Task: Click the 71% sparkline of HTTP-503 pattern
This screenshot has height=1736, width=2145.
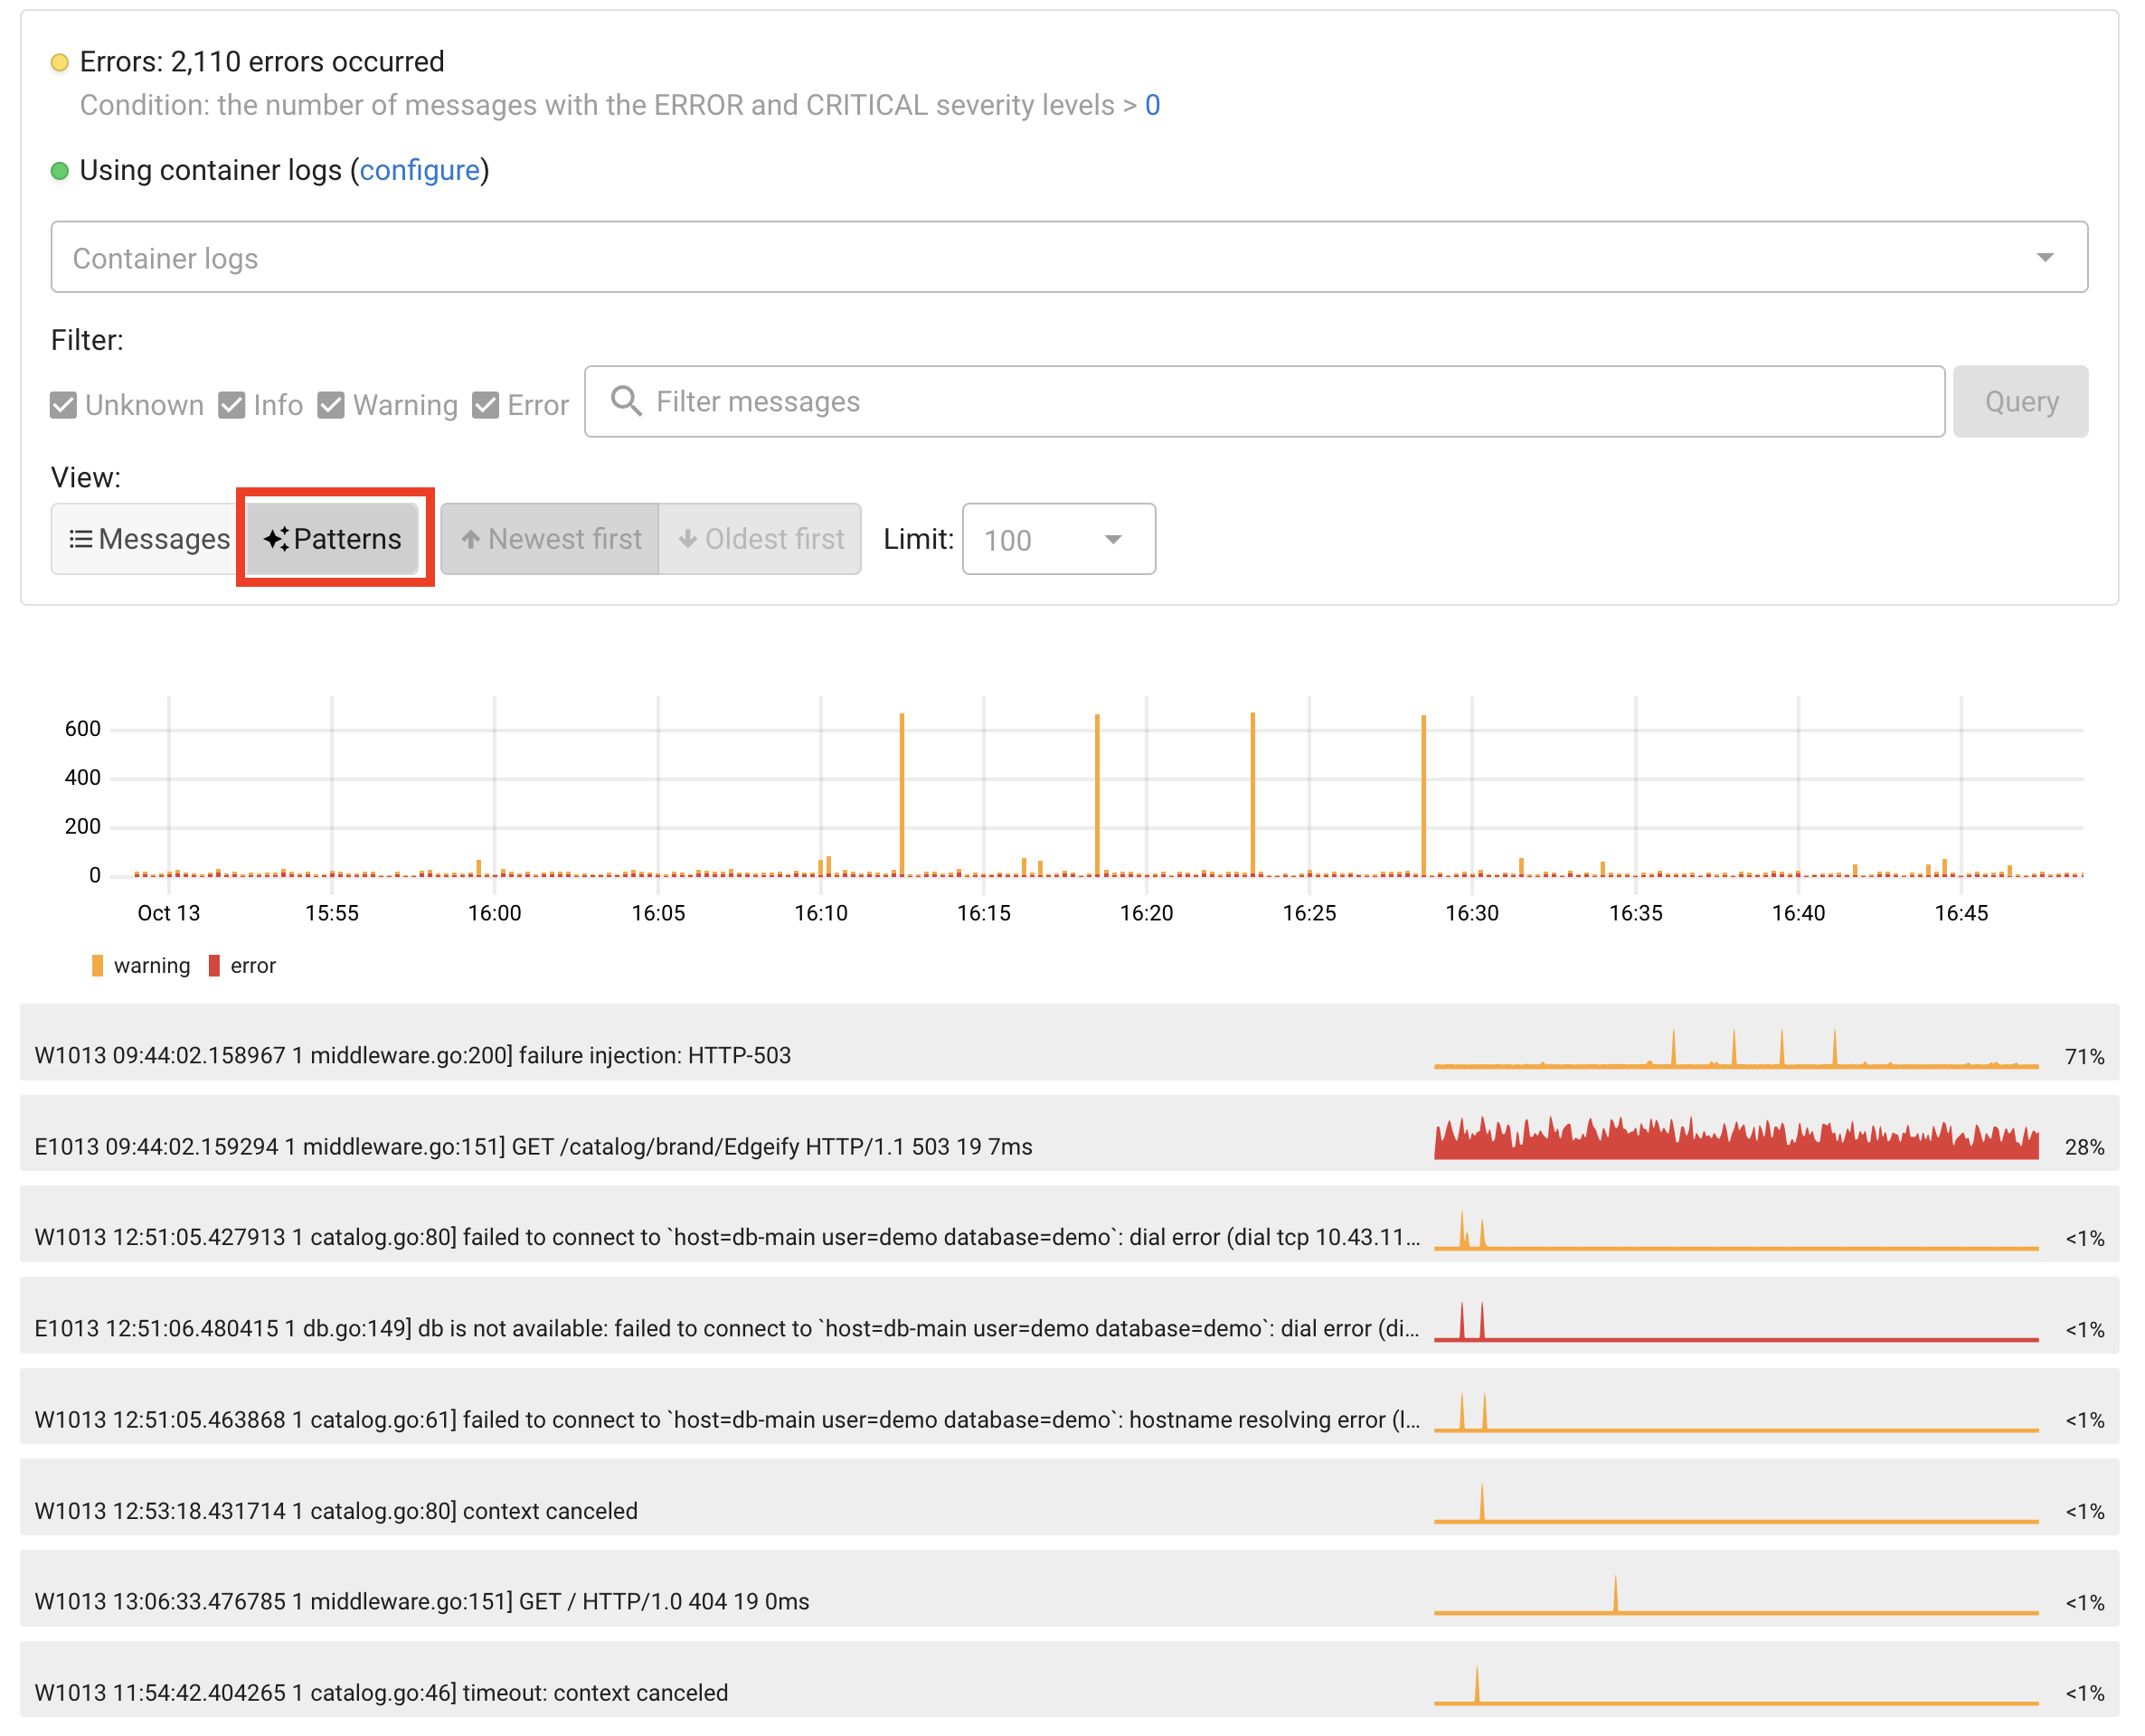Action: pyautogui.click(x=1736, y=1048)
